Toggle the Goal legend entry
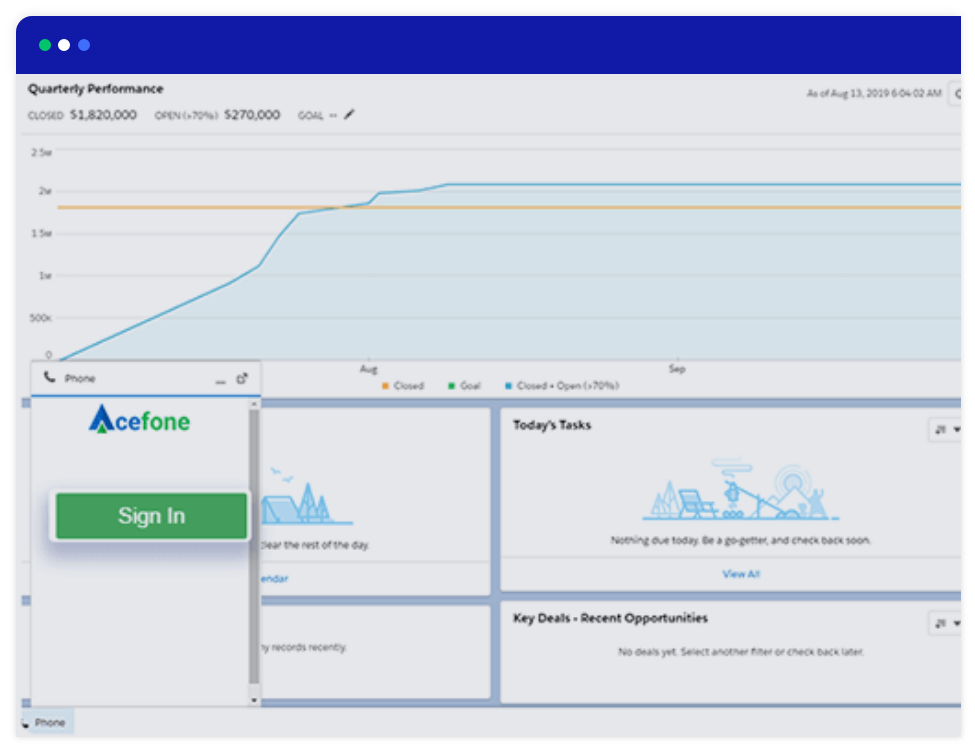The width and height of the screenshot is (975, 746). click(464, 385)
